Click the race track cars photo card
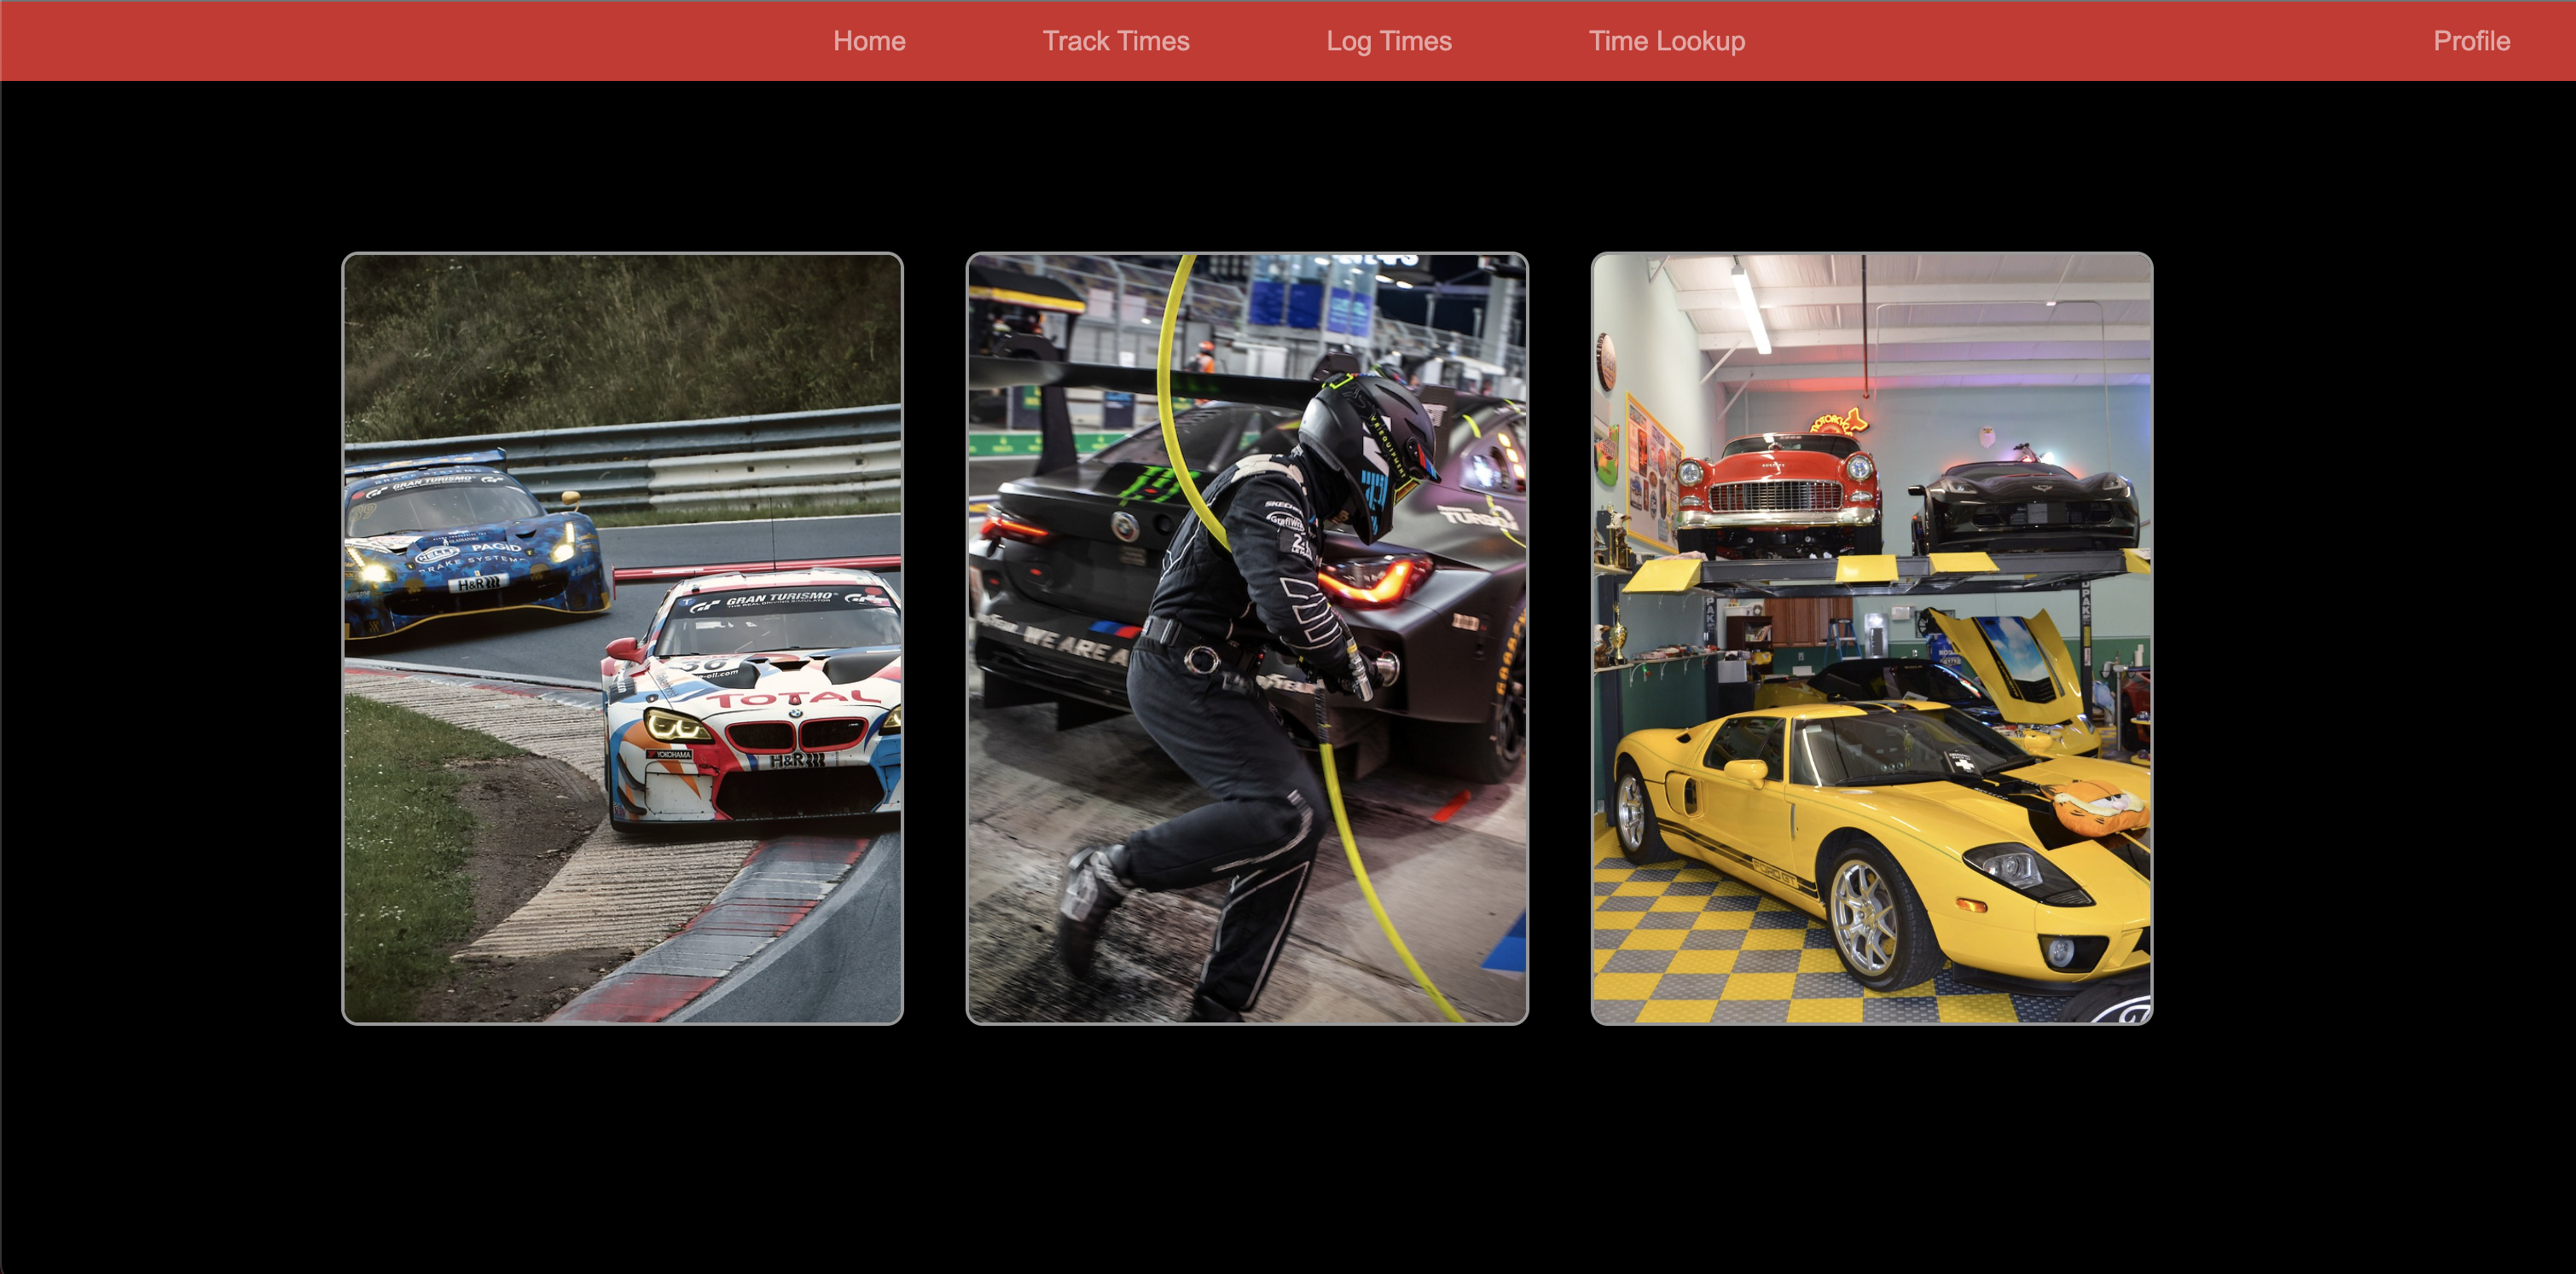 [x=622, y=638]
